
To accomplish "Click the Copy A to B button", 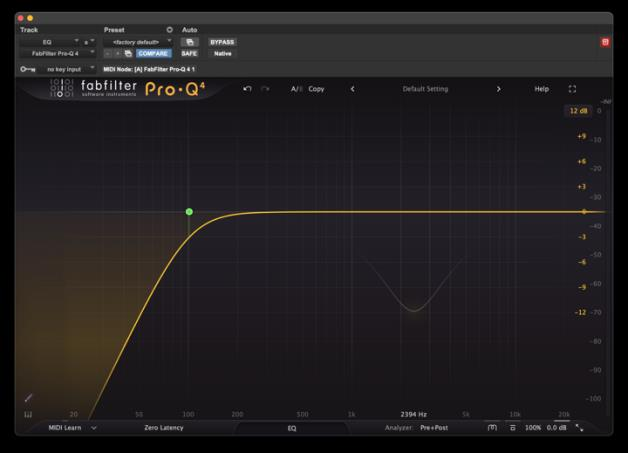I will (316, 89).
